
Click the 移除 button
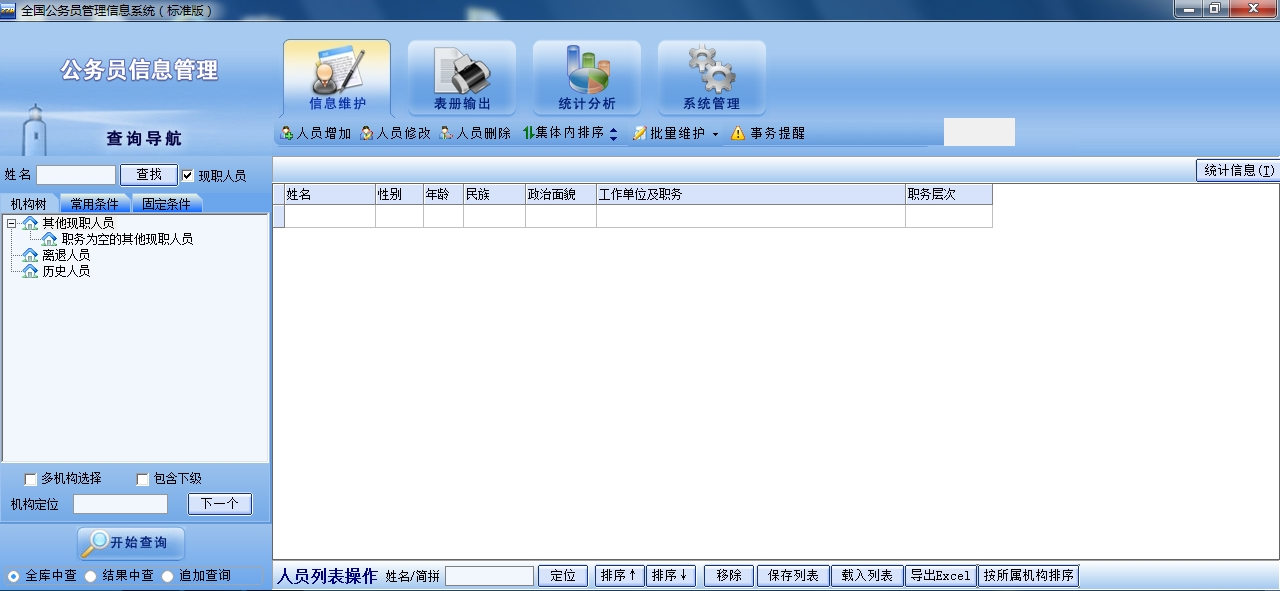click(729, 576)
